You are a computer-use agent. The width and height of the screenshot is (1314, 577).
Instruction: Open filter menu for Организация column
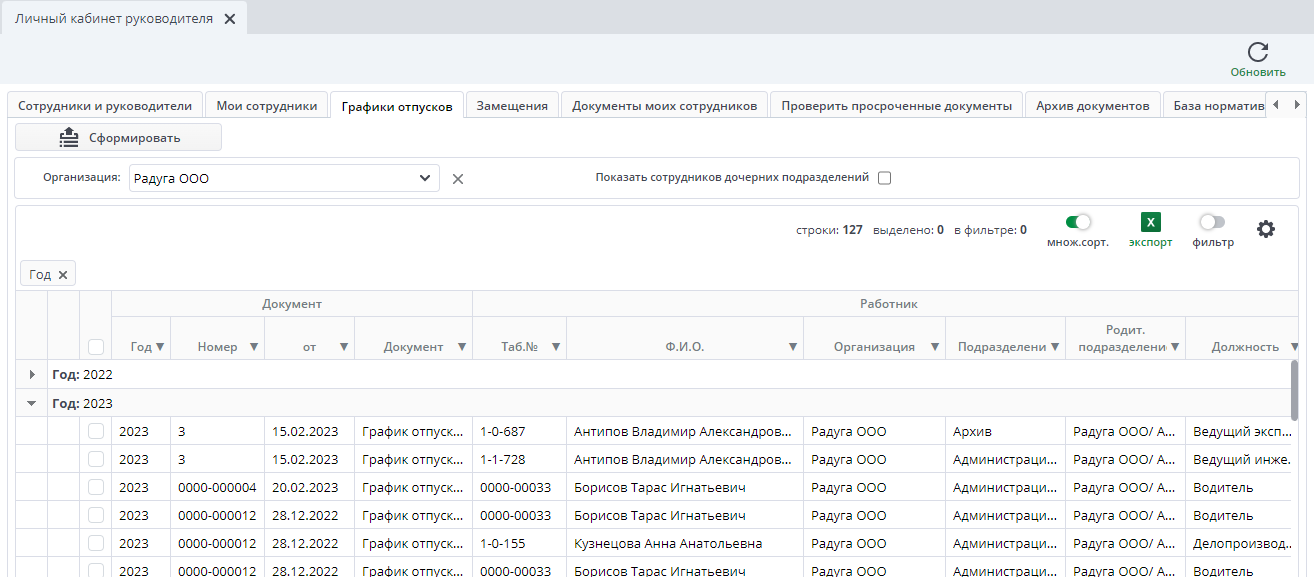[935, 347]
